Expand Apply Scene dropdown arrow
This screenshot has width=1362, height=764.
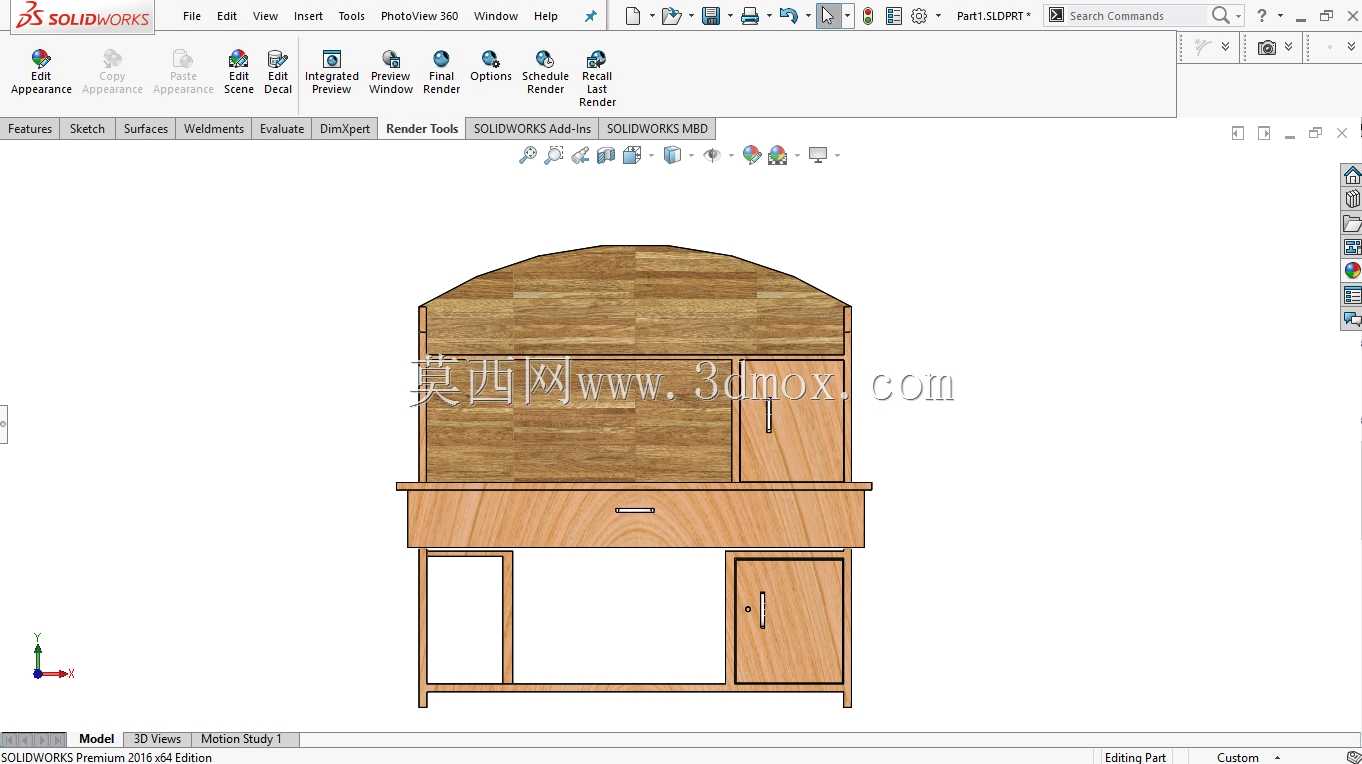coord(797,155)
